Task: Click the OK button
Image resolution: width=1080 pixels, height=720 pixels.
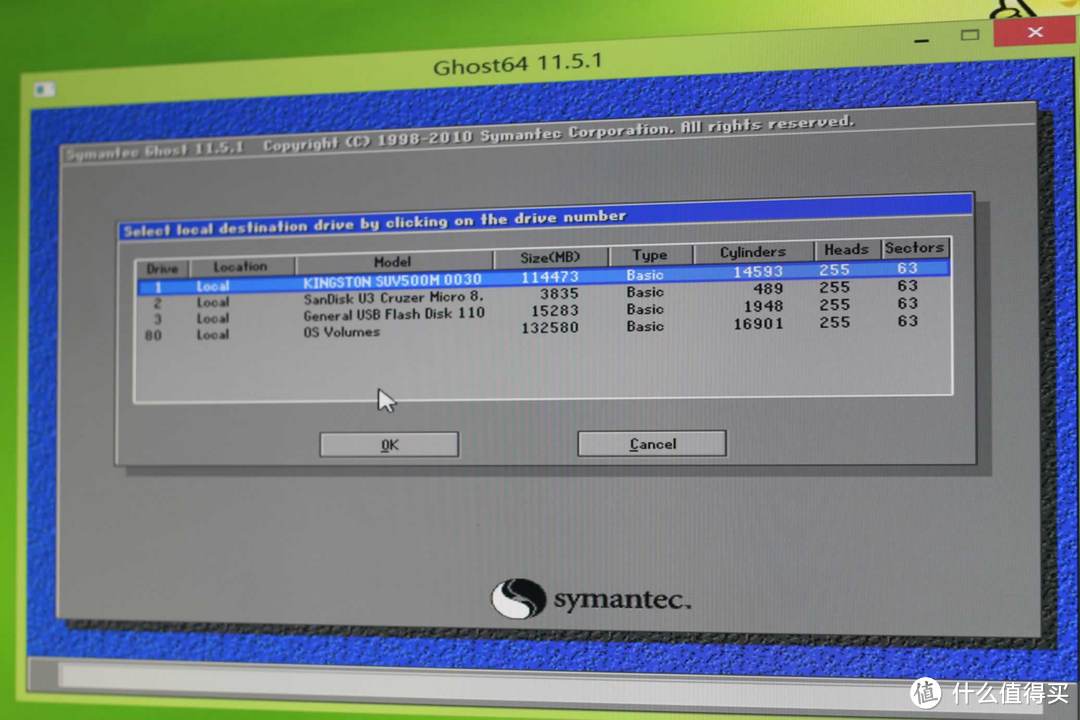Action: tap(389, 444)
